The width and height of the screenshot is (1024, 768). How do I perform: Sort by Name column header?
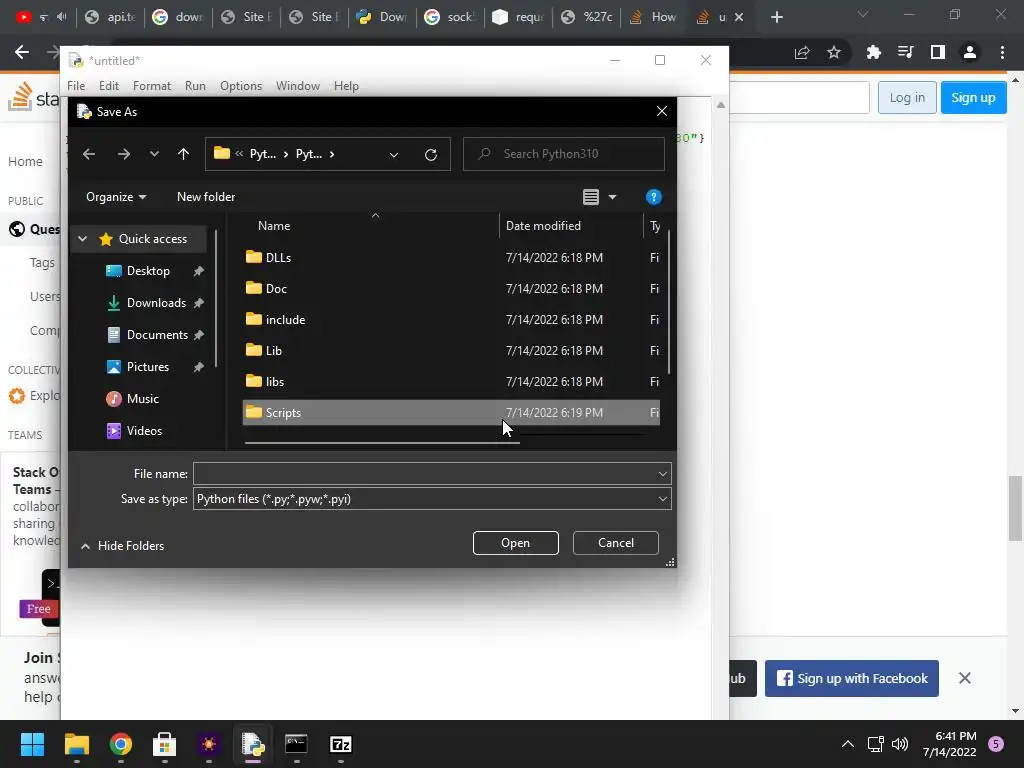pos(274,226)
